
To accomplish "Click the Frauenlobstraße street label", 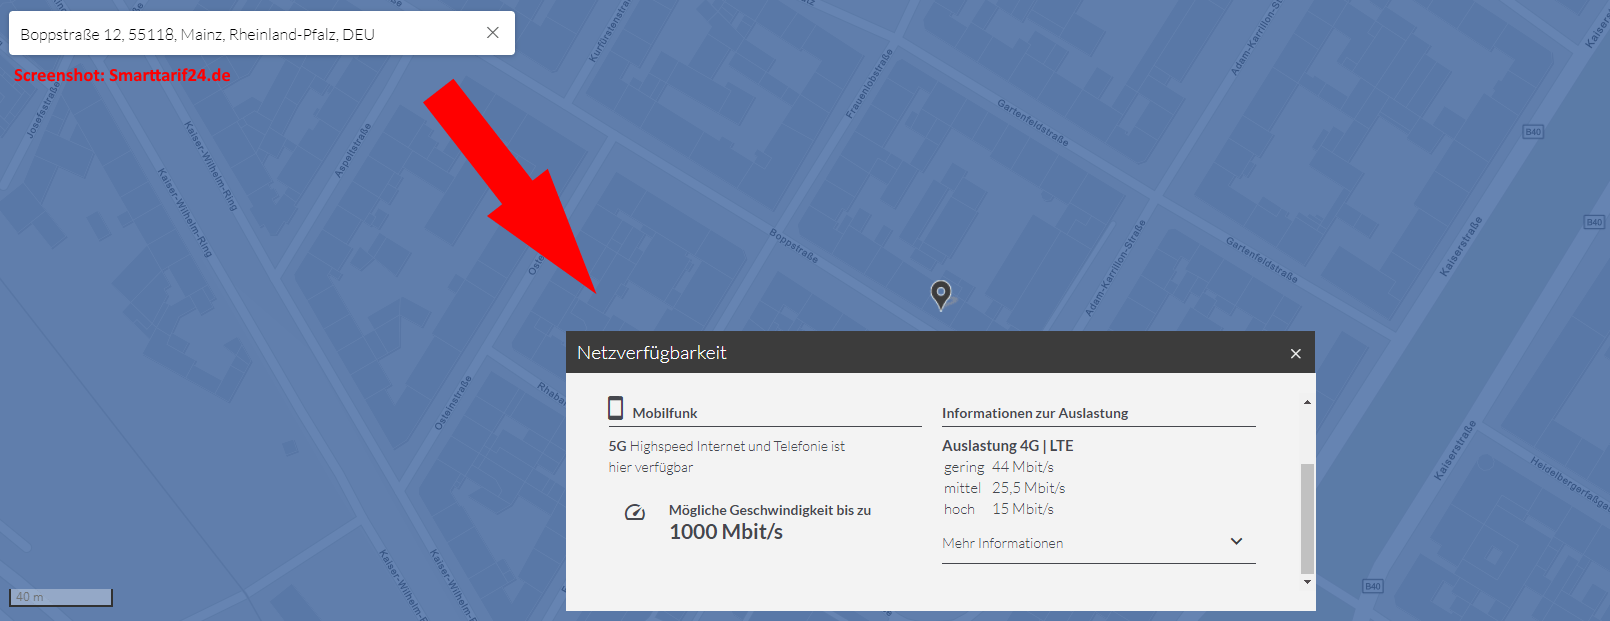I will click(x=868, y=84).
